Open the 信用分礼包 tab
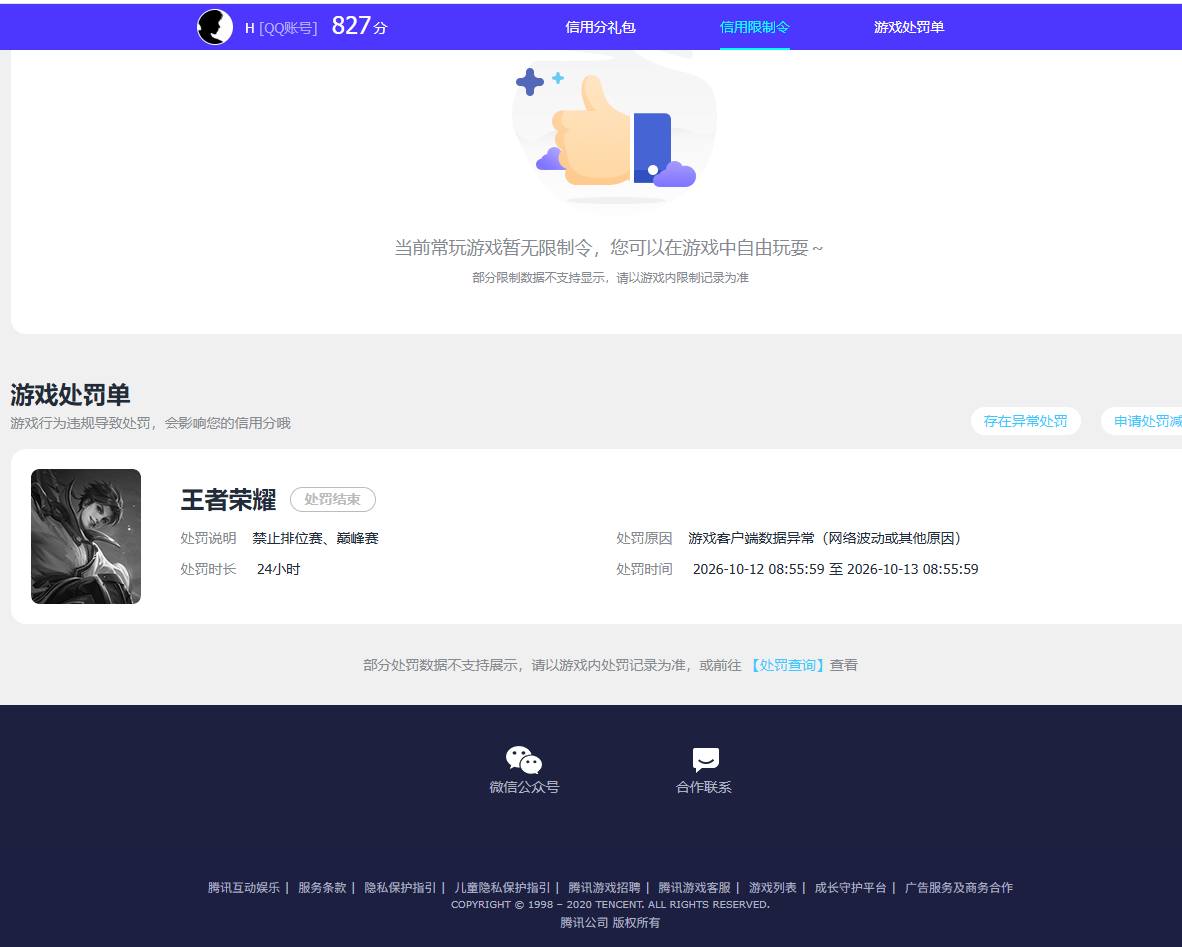Image resolution: width=1182 pixels, height=947 pixels. pyautogui.click(x=600, y=27)
